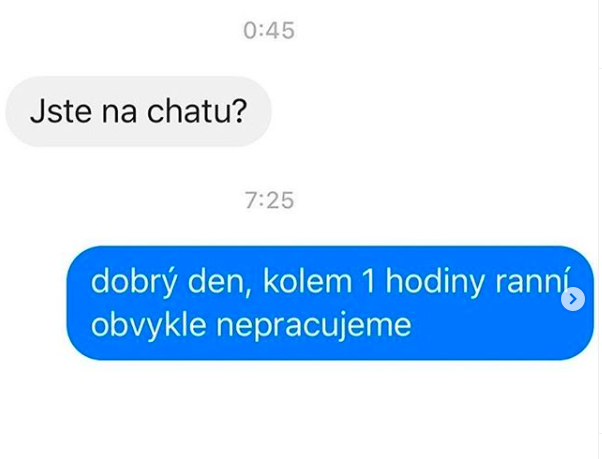The image size is (602, 459).
Task: Click the word "hodiny" in blue message
Action: pyautogui.click(x=435, y=283)
